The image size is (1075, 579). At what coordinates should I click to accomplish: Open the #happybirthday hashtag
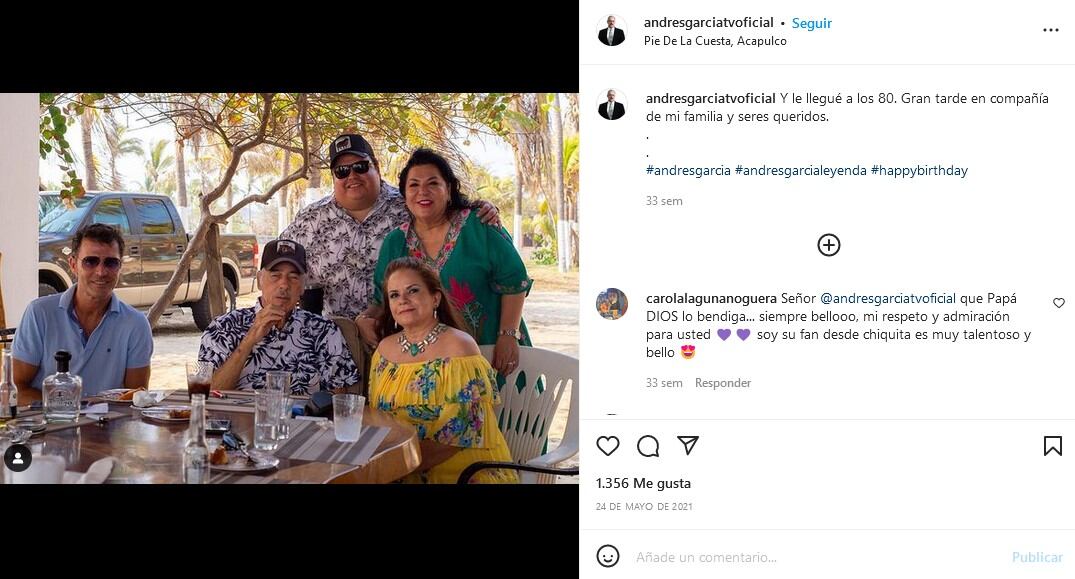[919, 171]
